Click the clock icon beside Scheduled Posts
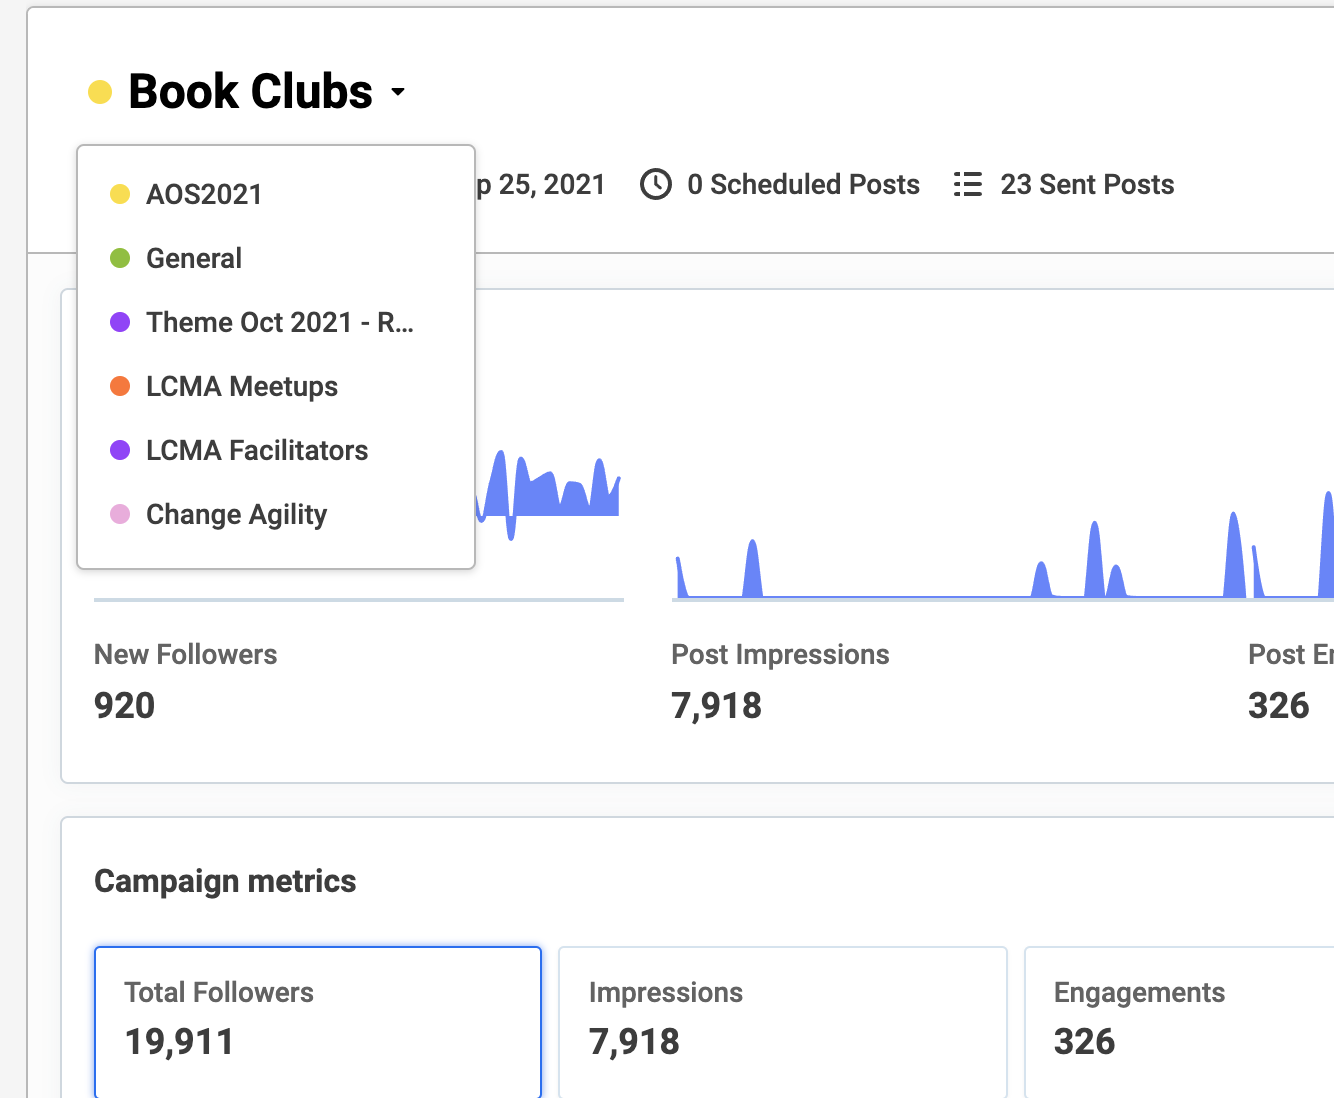This screenshot has width=1334, height=1098. point(656,185)
